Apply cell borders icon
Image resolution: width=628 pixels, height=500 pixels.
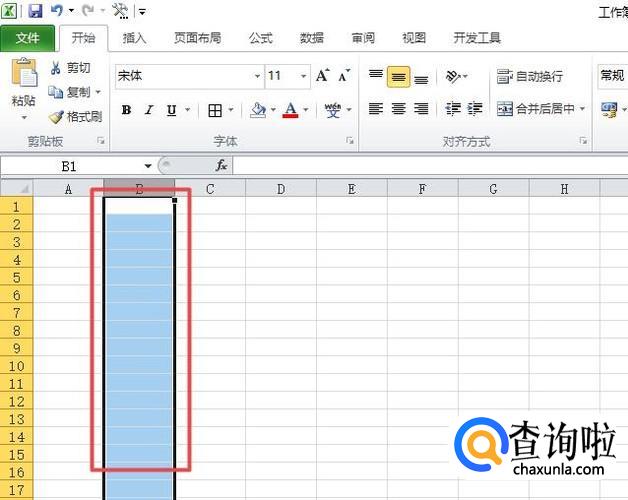[x=215, y=110]
